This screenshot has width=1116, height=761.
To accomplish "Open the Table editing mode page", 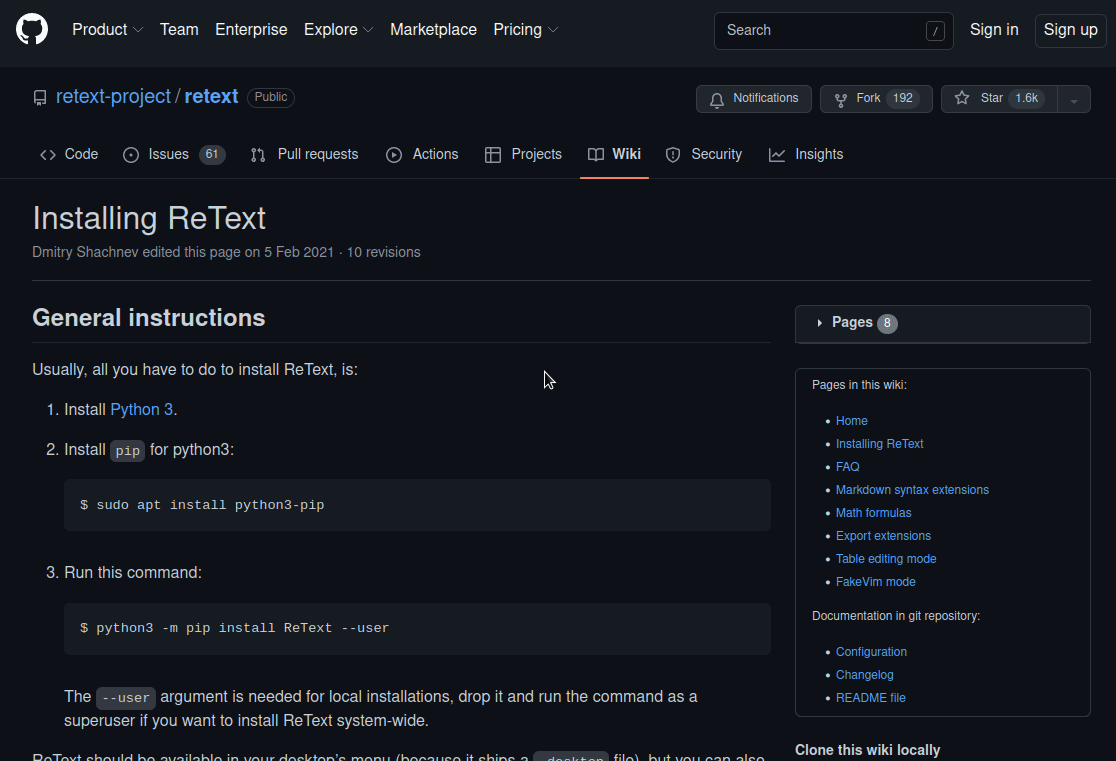I will [x=885, y=560].
